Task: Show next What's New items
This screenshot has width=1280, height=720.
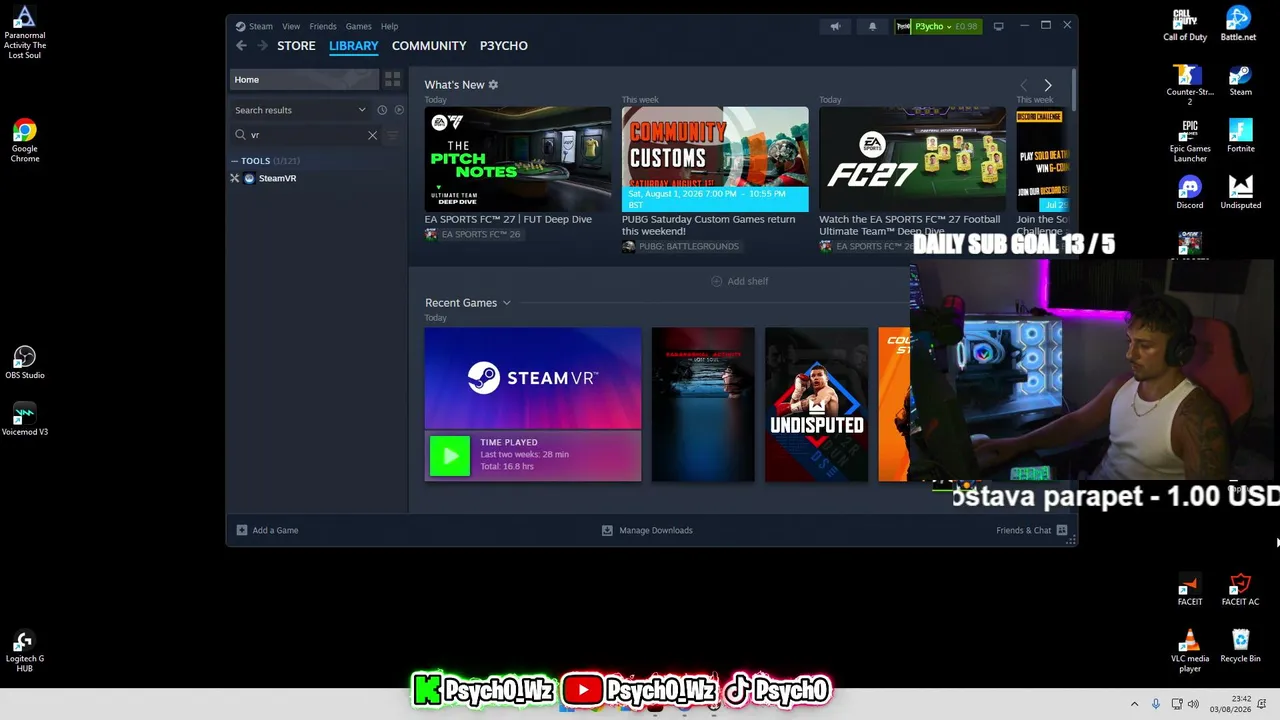Action: coord(1047,86)
